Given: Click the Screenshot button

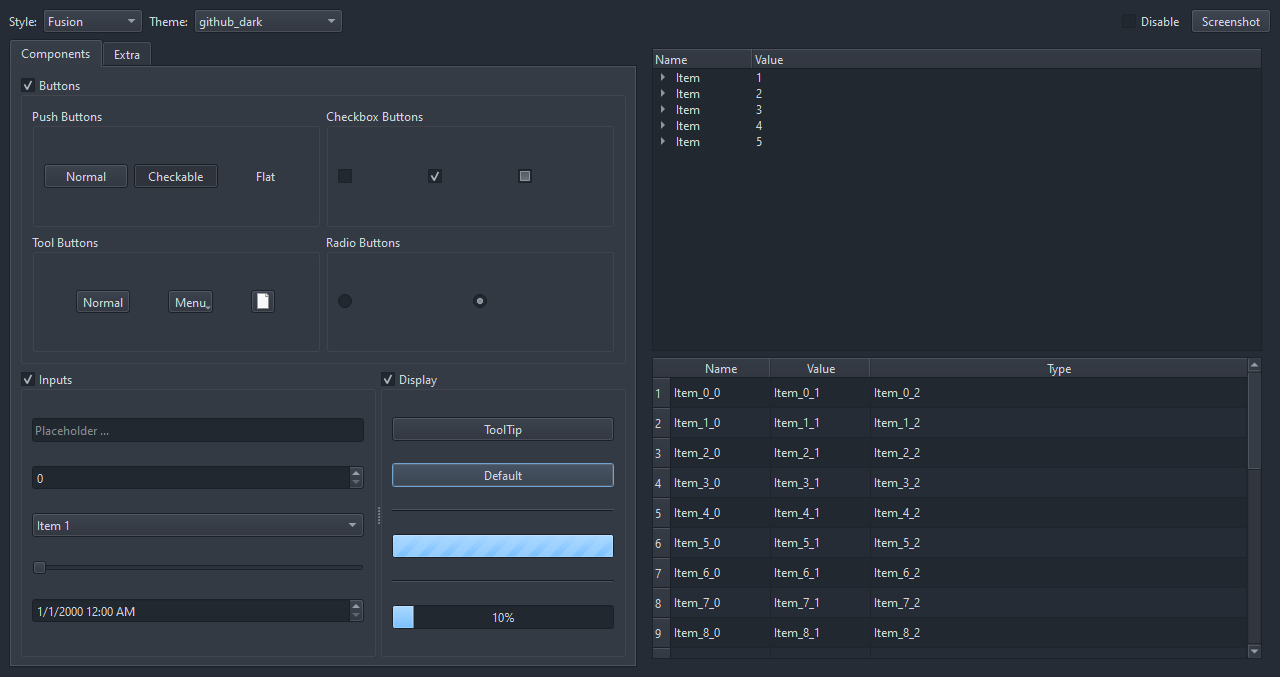Looking at the screenshot, I should click(x=1230, y=21).
